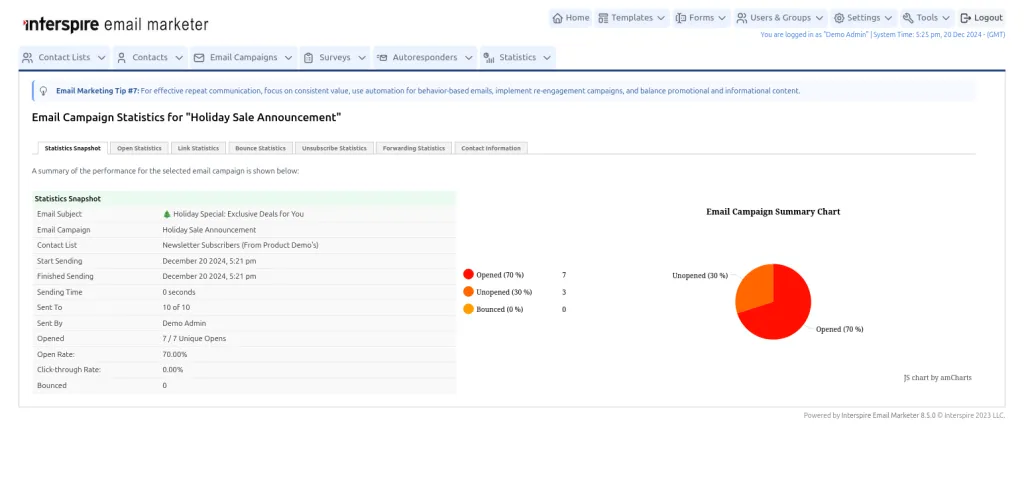Open the Statistics menu label

tap(517, 57)
